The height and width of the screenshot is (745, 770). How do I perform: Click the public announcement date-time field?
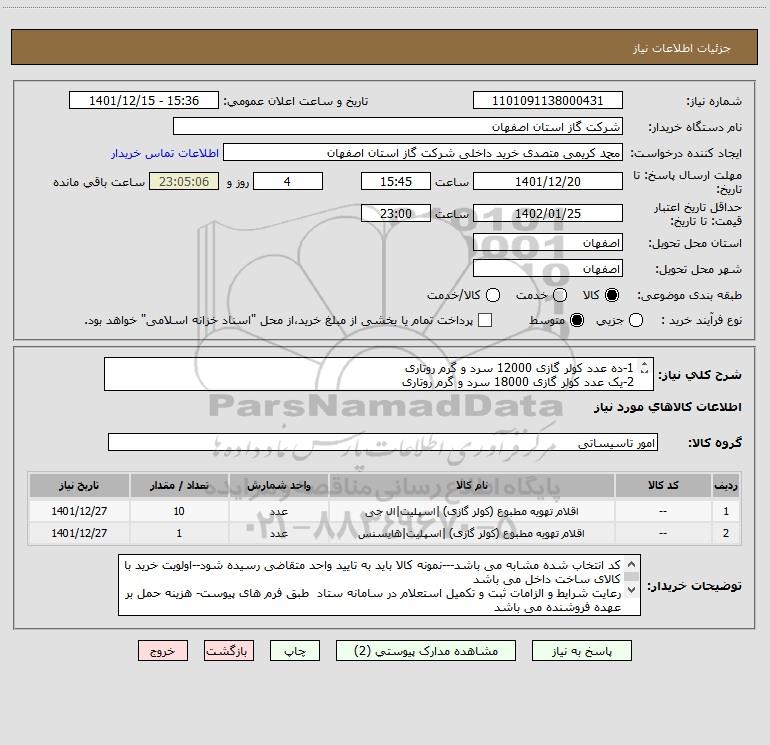[144, 101]
